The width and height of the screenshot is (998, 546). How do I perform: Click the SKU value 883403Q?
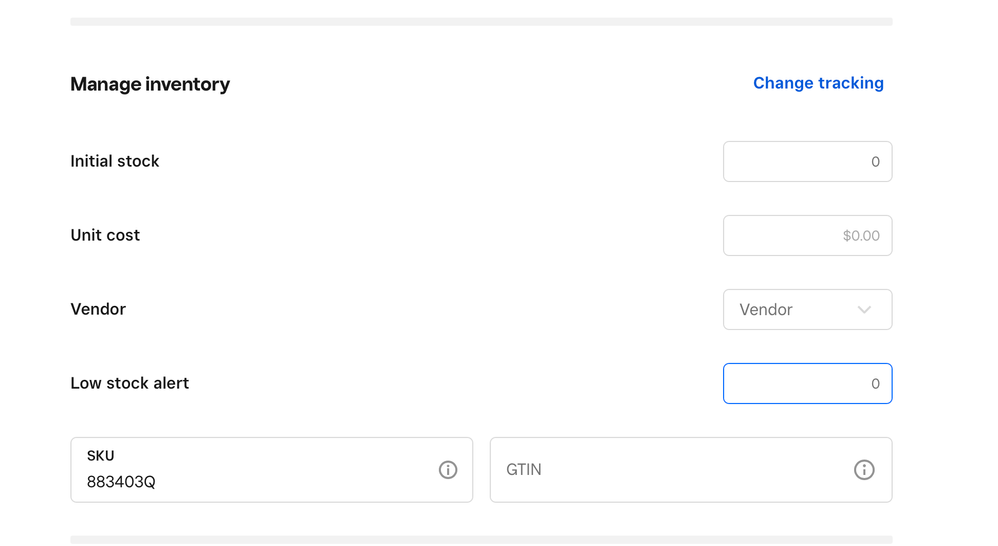point(121,482)
